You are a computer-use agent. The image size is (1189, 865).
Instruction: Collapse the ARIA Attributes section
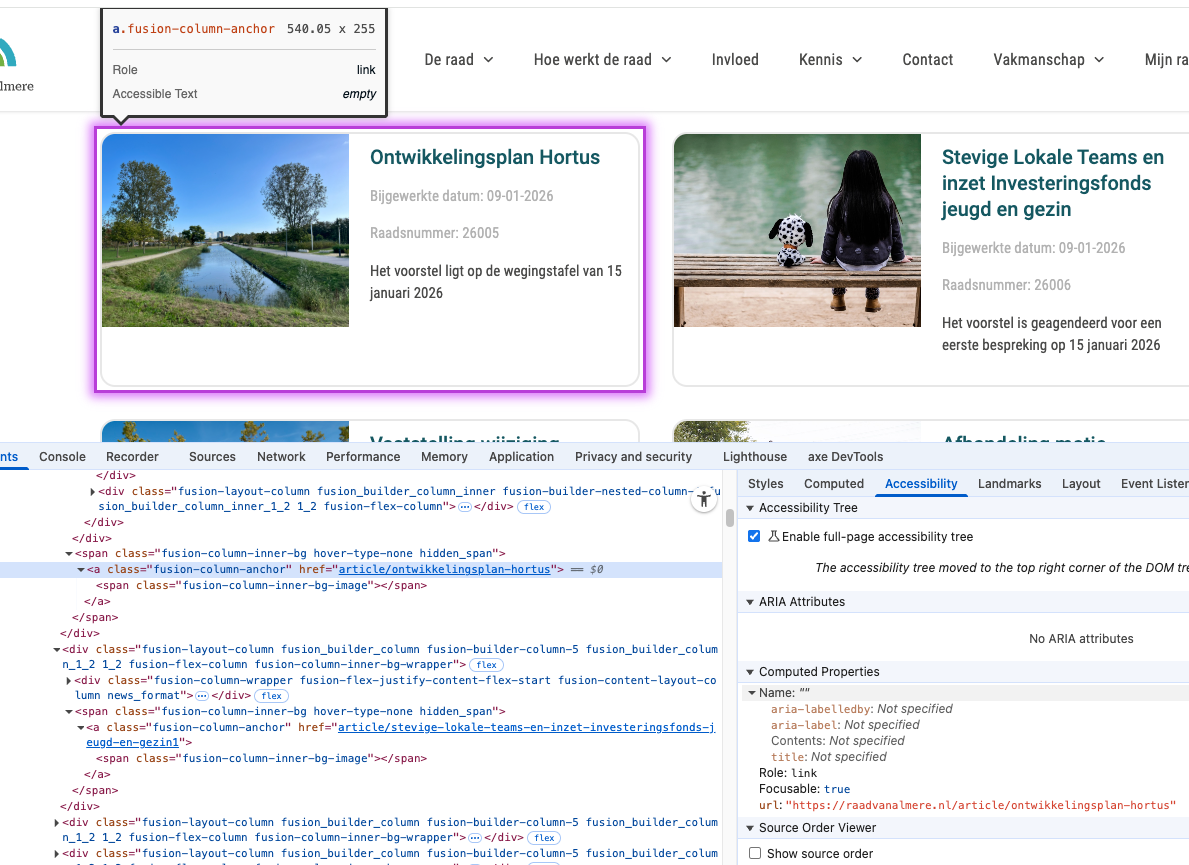[750, 601]
